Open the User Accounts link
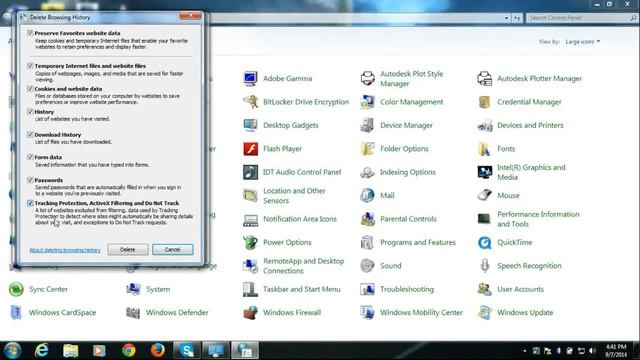The image size is (640, 360). click(x=520, y=289)
